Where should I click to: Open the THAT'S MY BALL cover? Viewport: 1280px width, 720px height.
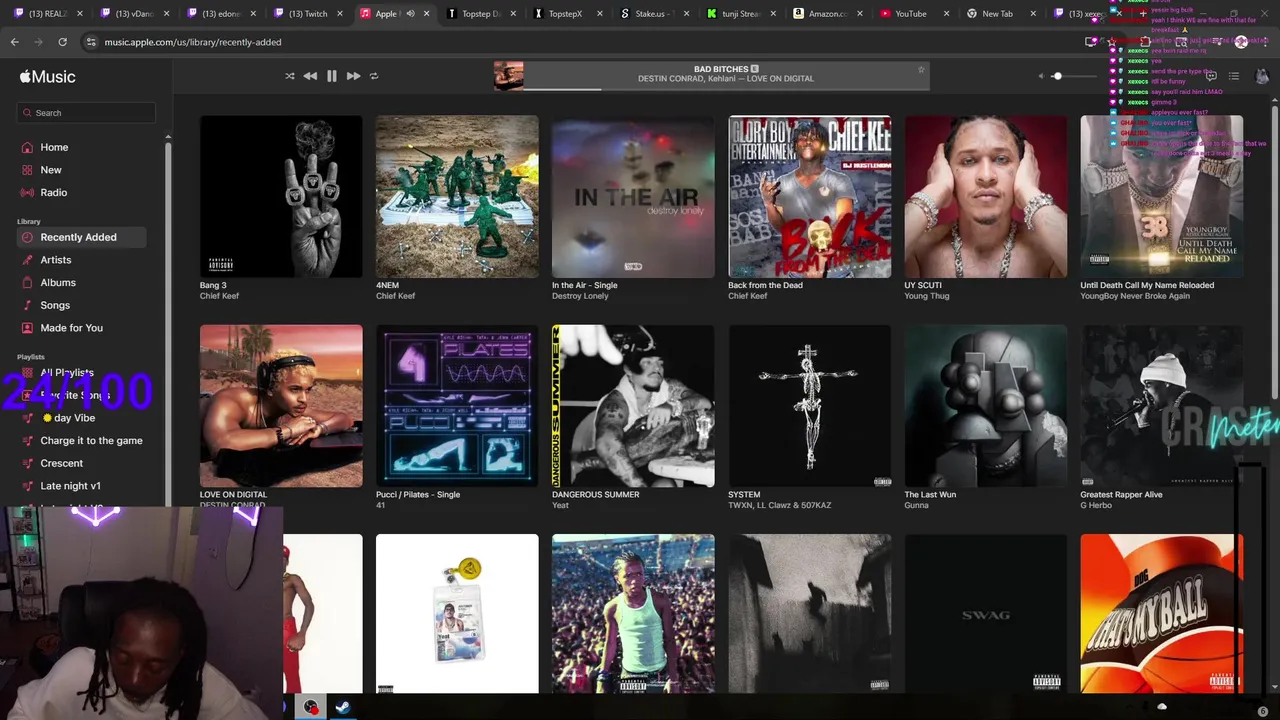tap(1162, 614)
